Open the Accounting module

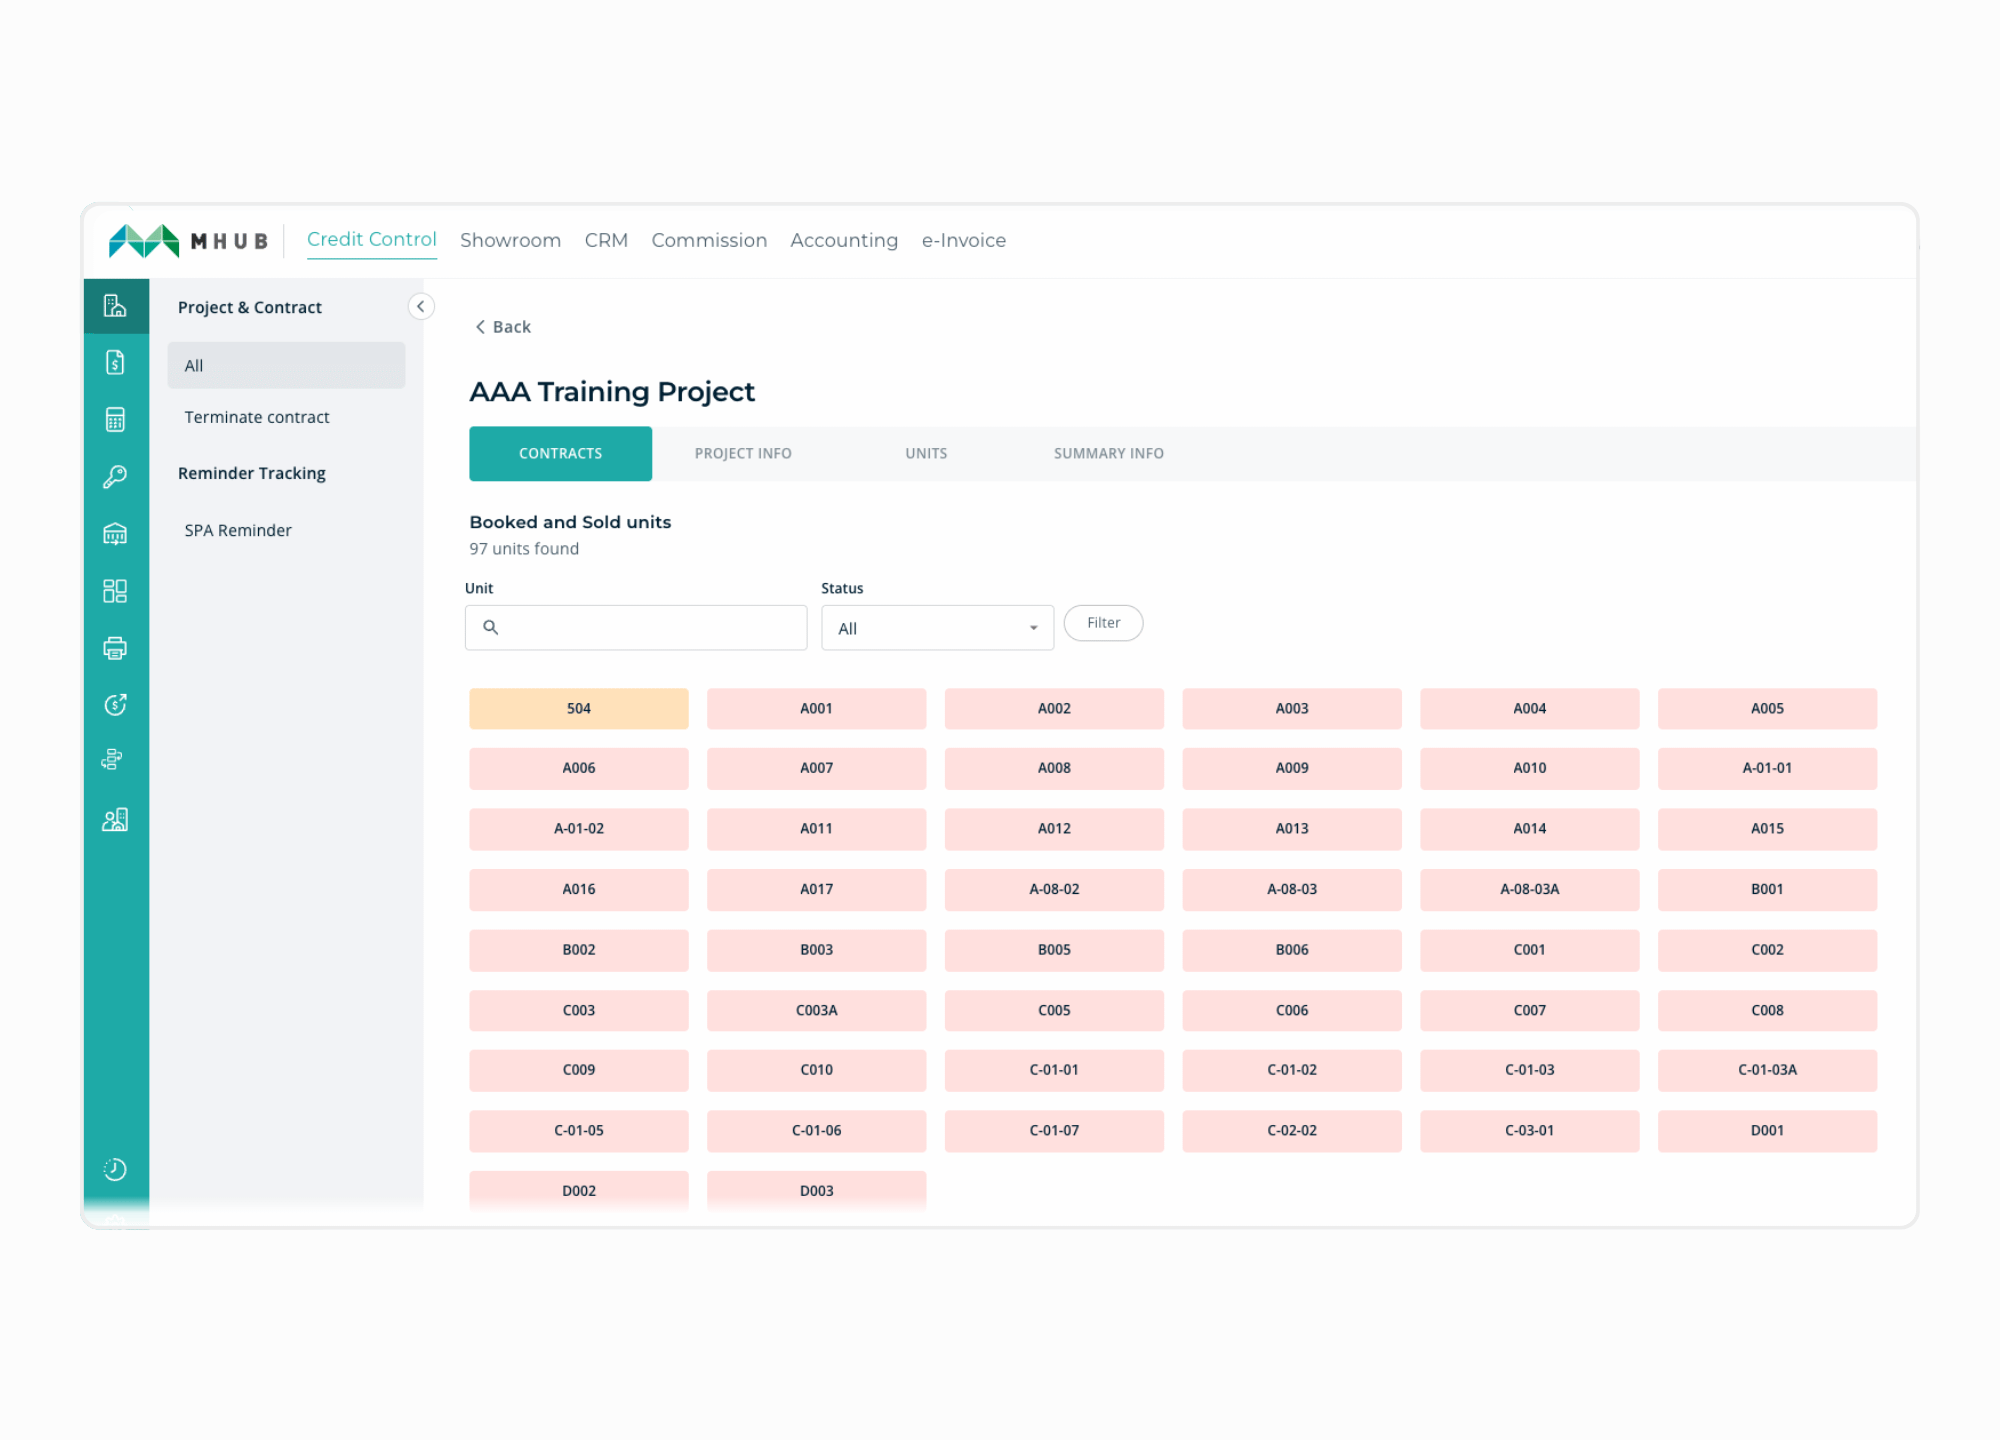[844, 240]
